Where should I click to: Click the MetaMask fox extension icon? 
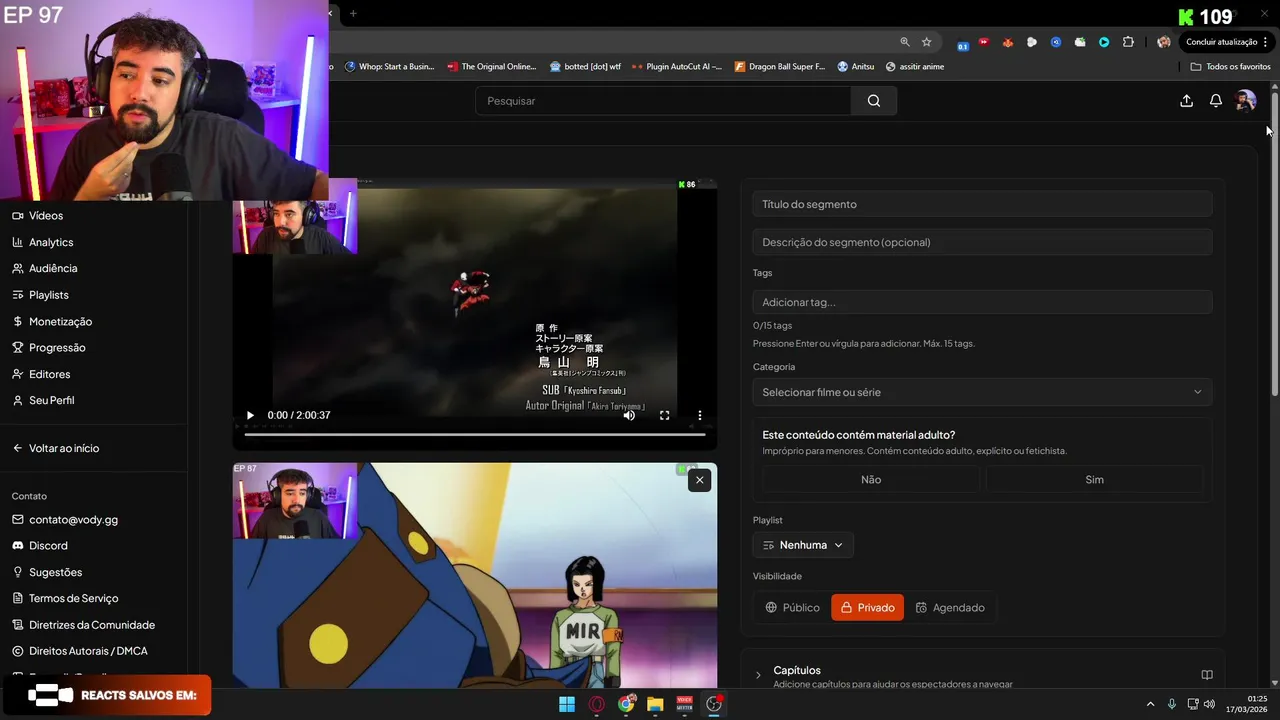[1008, 42]
